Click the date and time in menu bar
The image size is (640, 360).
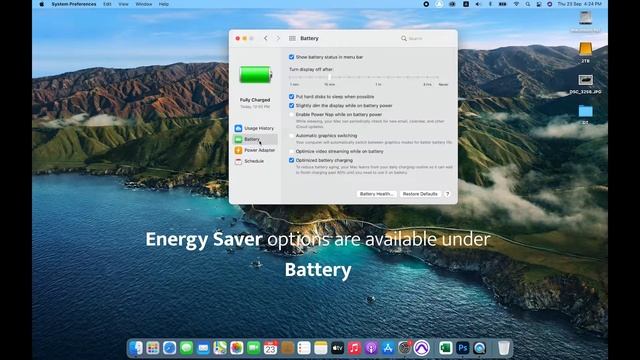(x=579, y=4)
